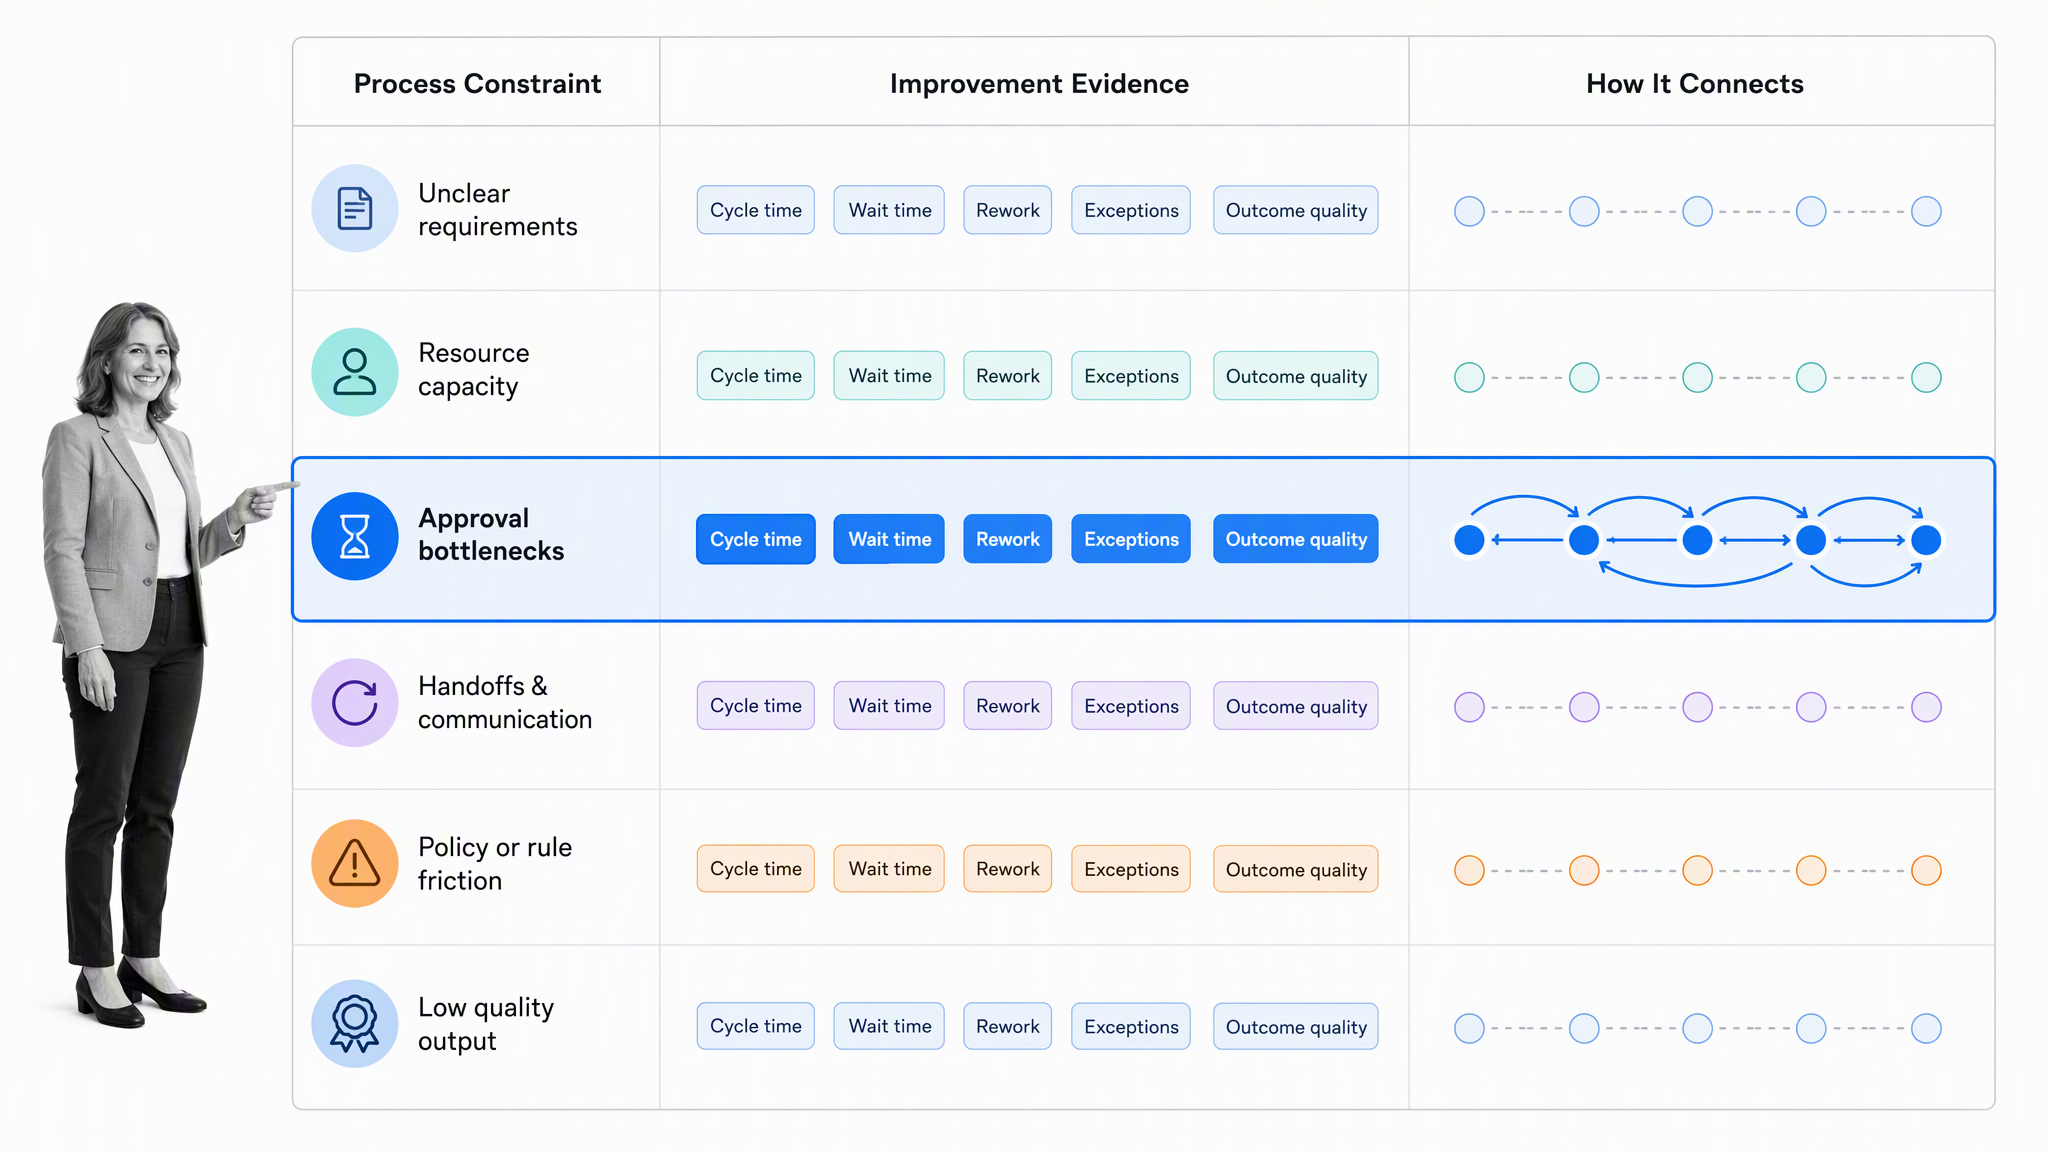The width and height of the screenshot is (2048, 1152).
Task: Click Cycle time in Policy or rule friction row
Action: pos(756,869)
